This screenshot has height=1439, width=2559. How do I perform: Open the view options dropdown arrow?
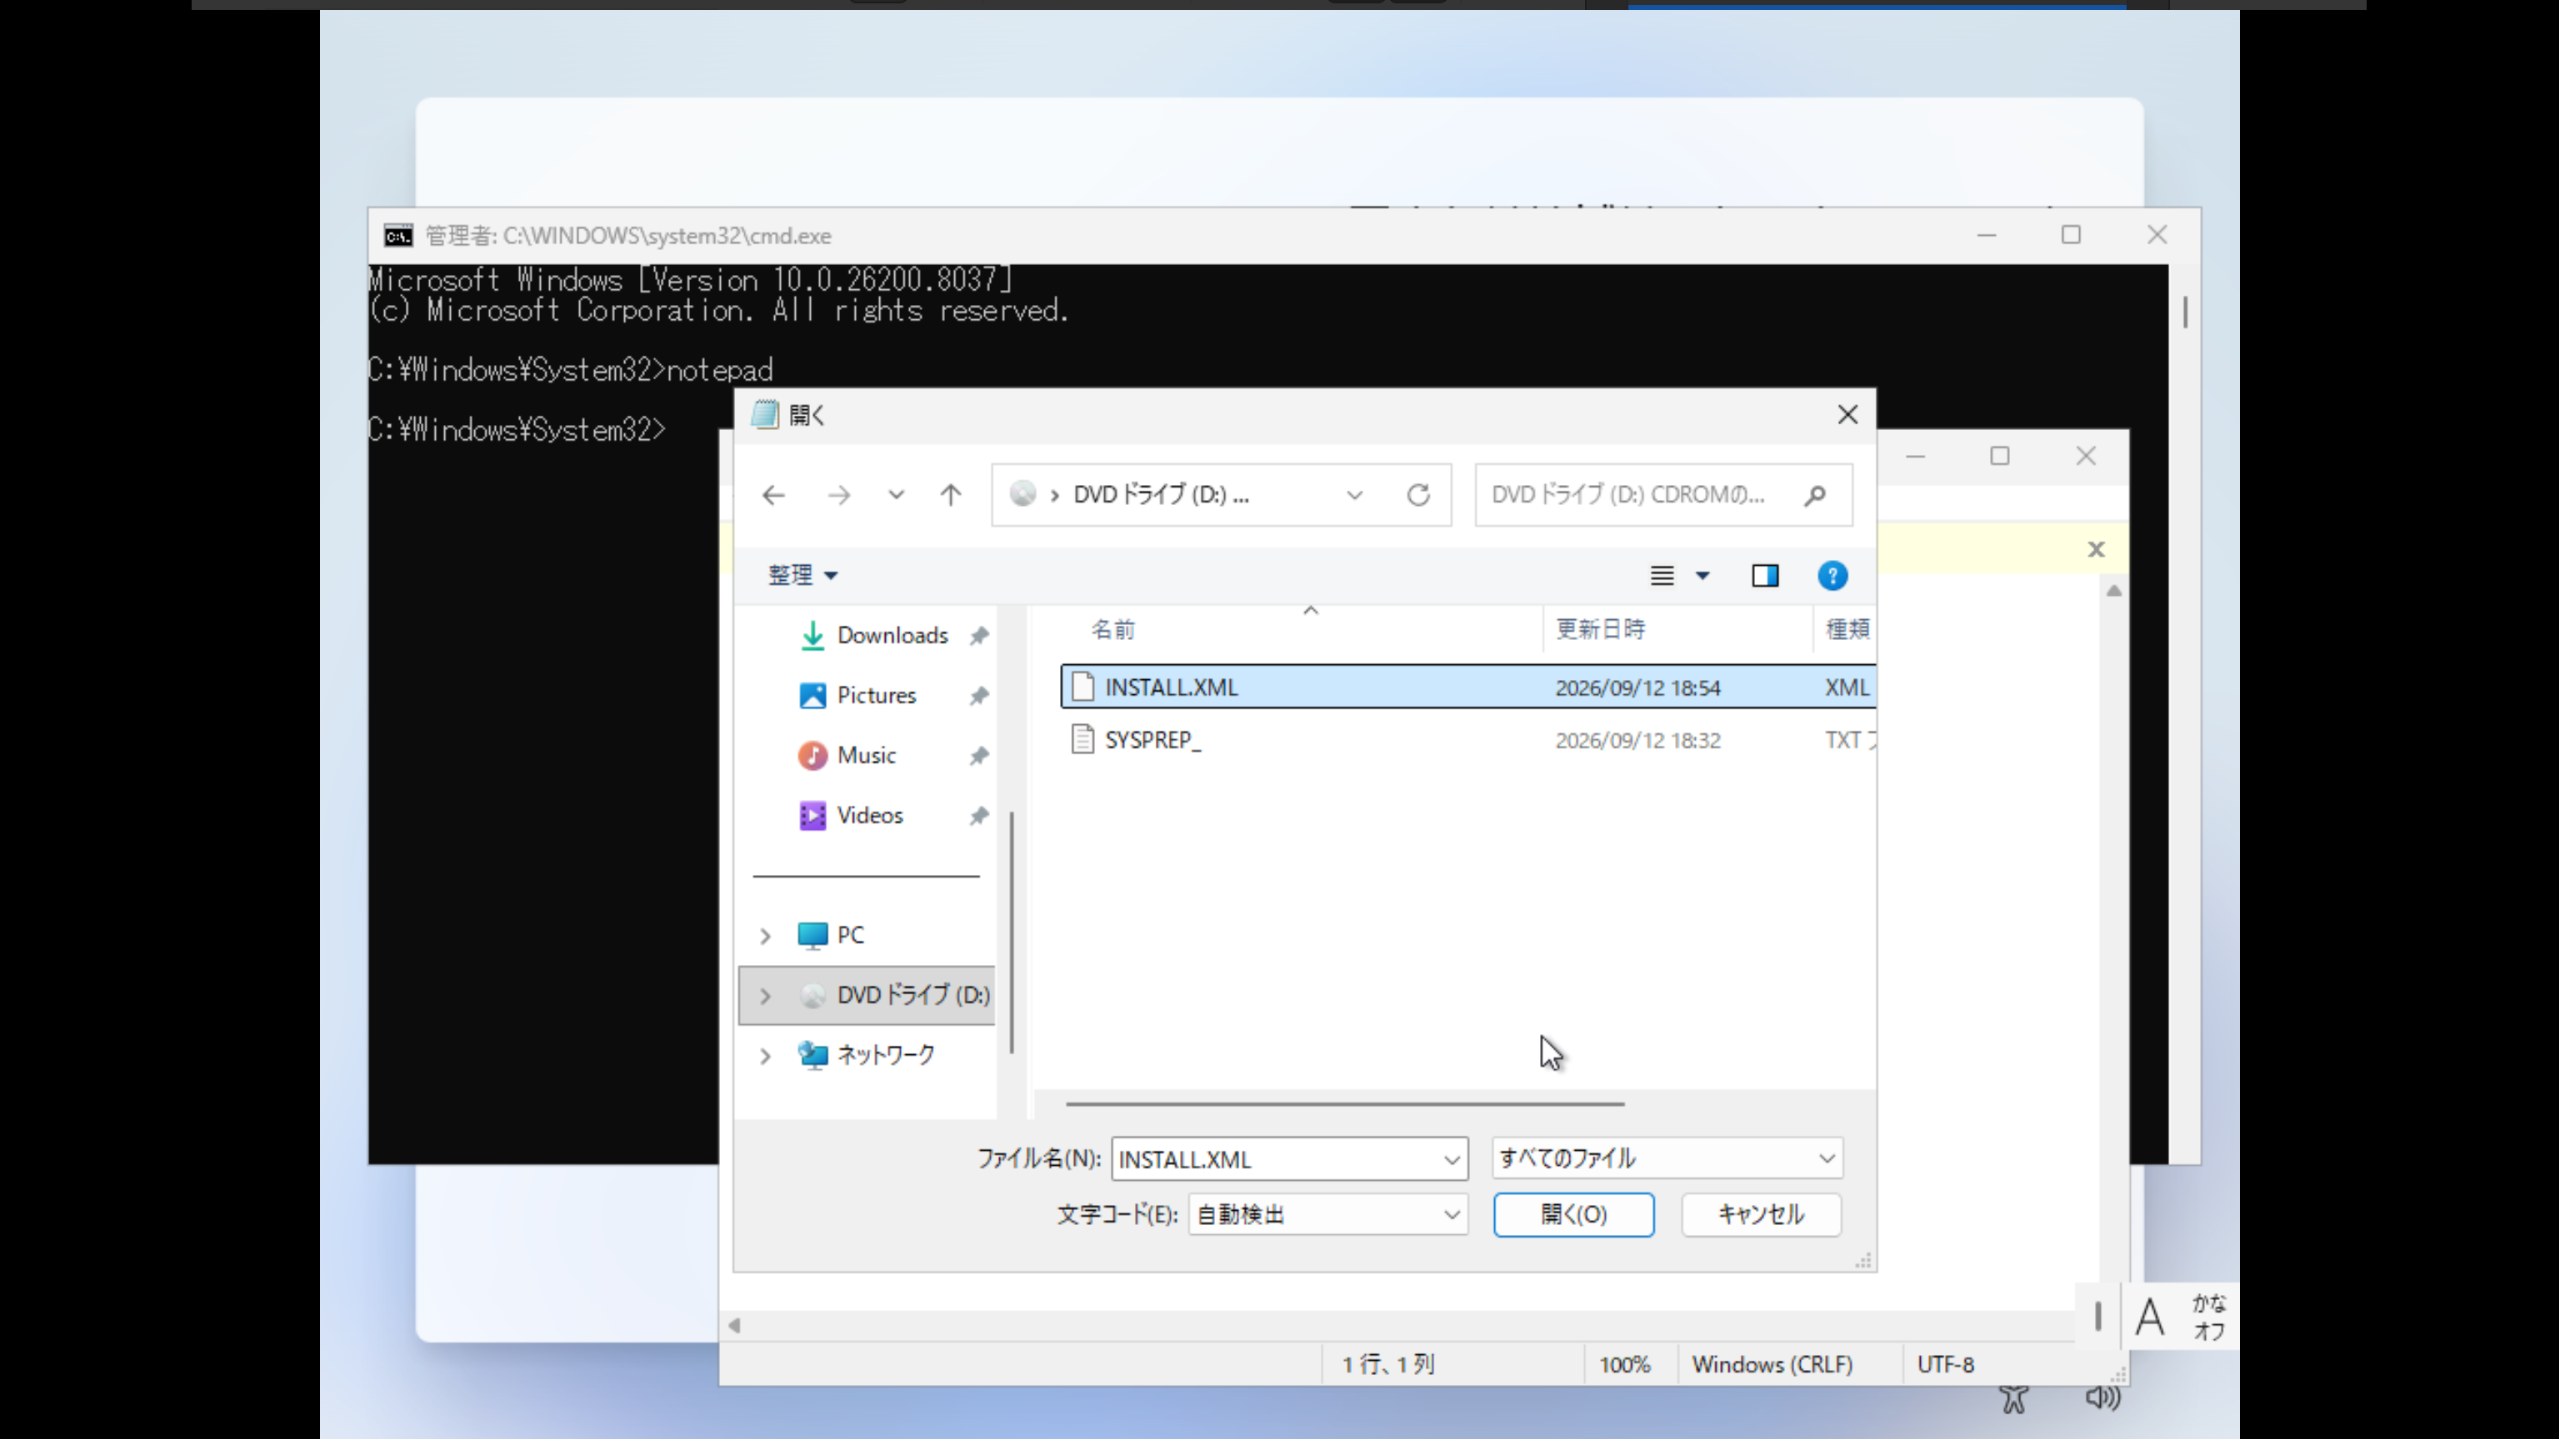[x=1702, y=575]
